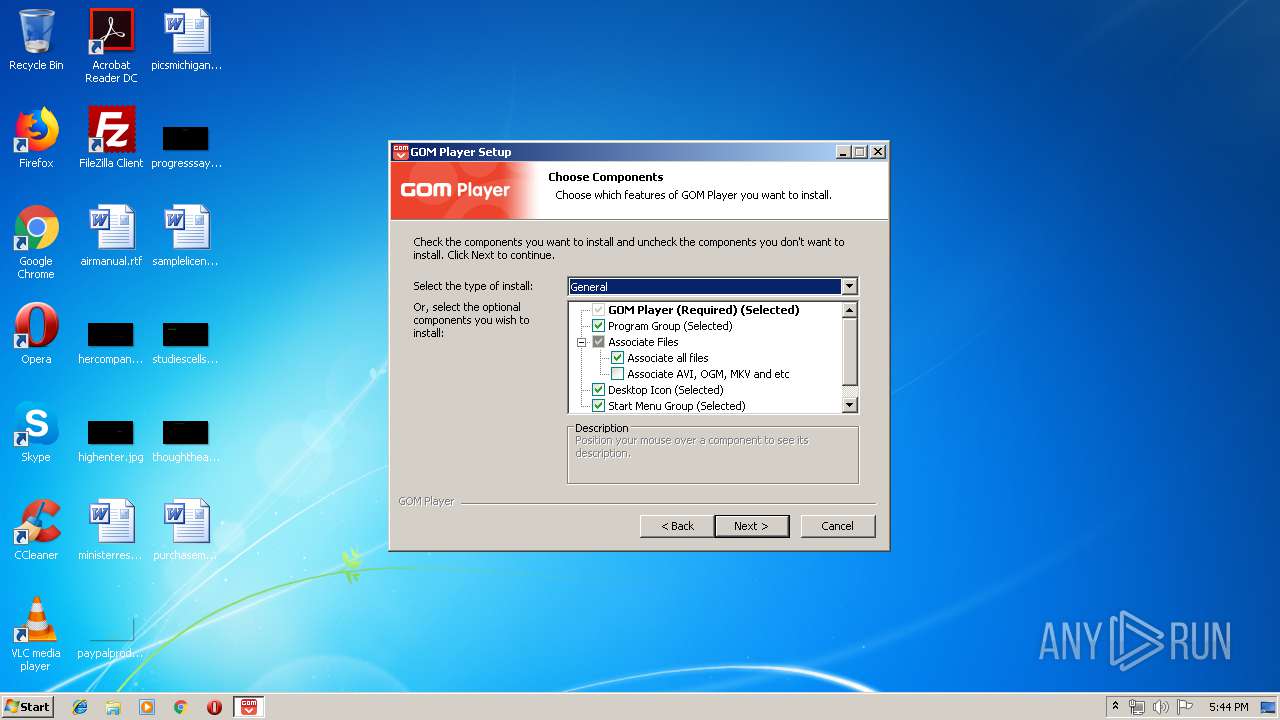
Task: Collapse the Associate Files tree node
Action: click(x=581, y=342)
